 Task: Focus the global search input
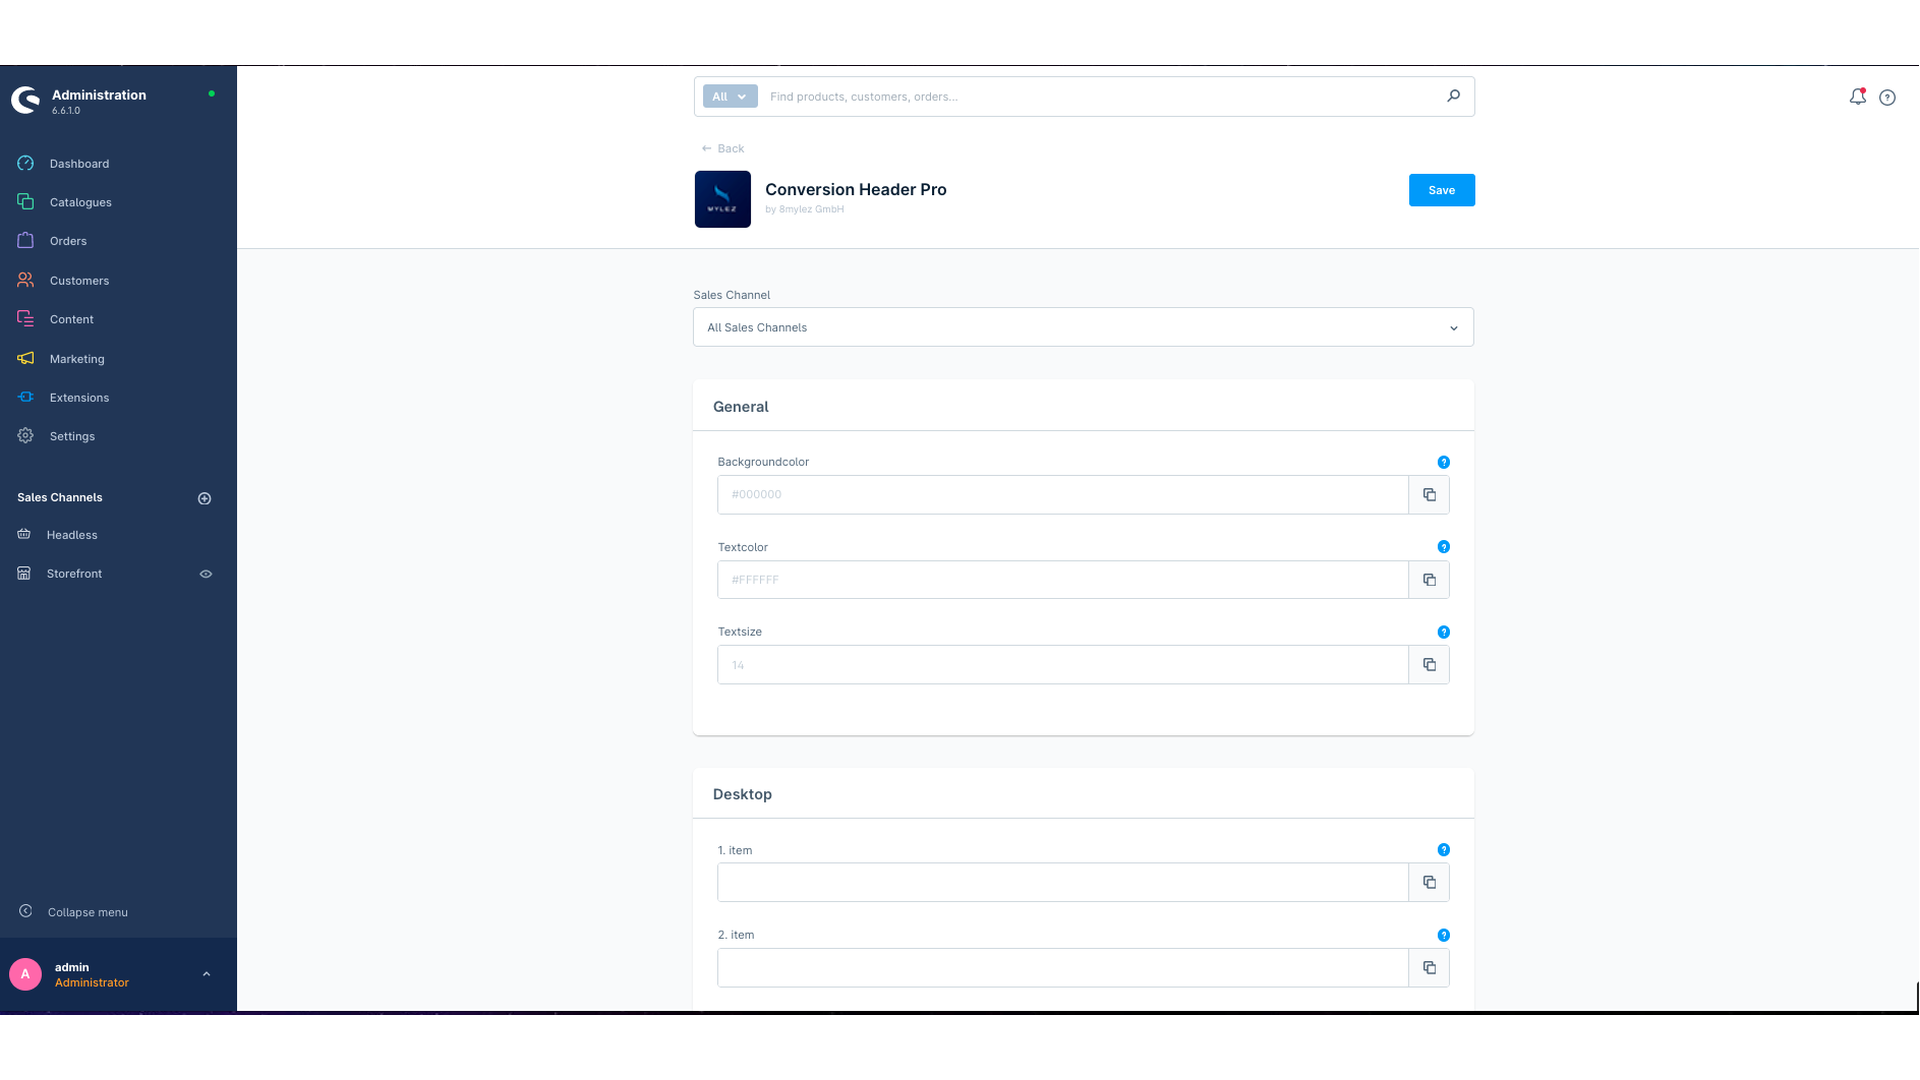(1100, 96)
